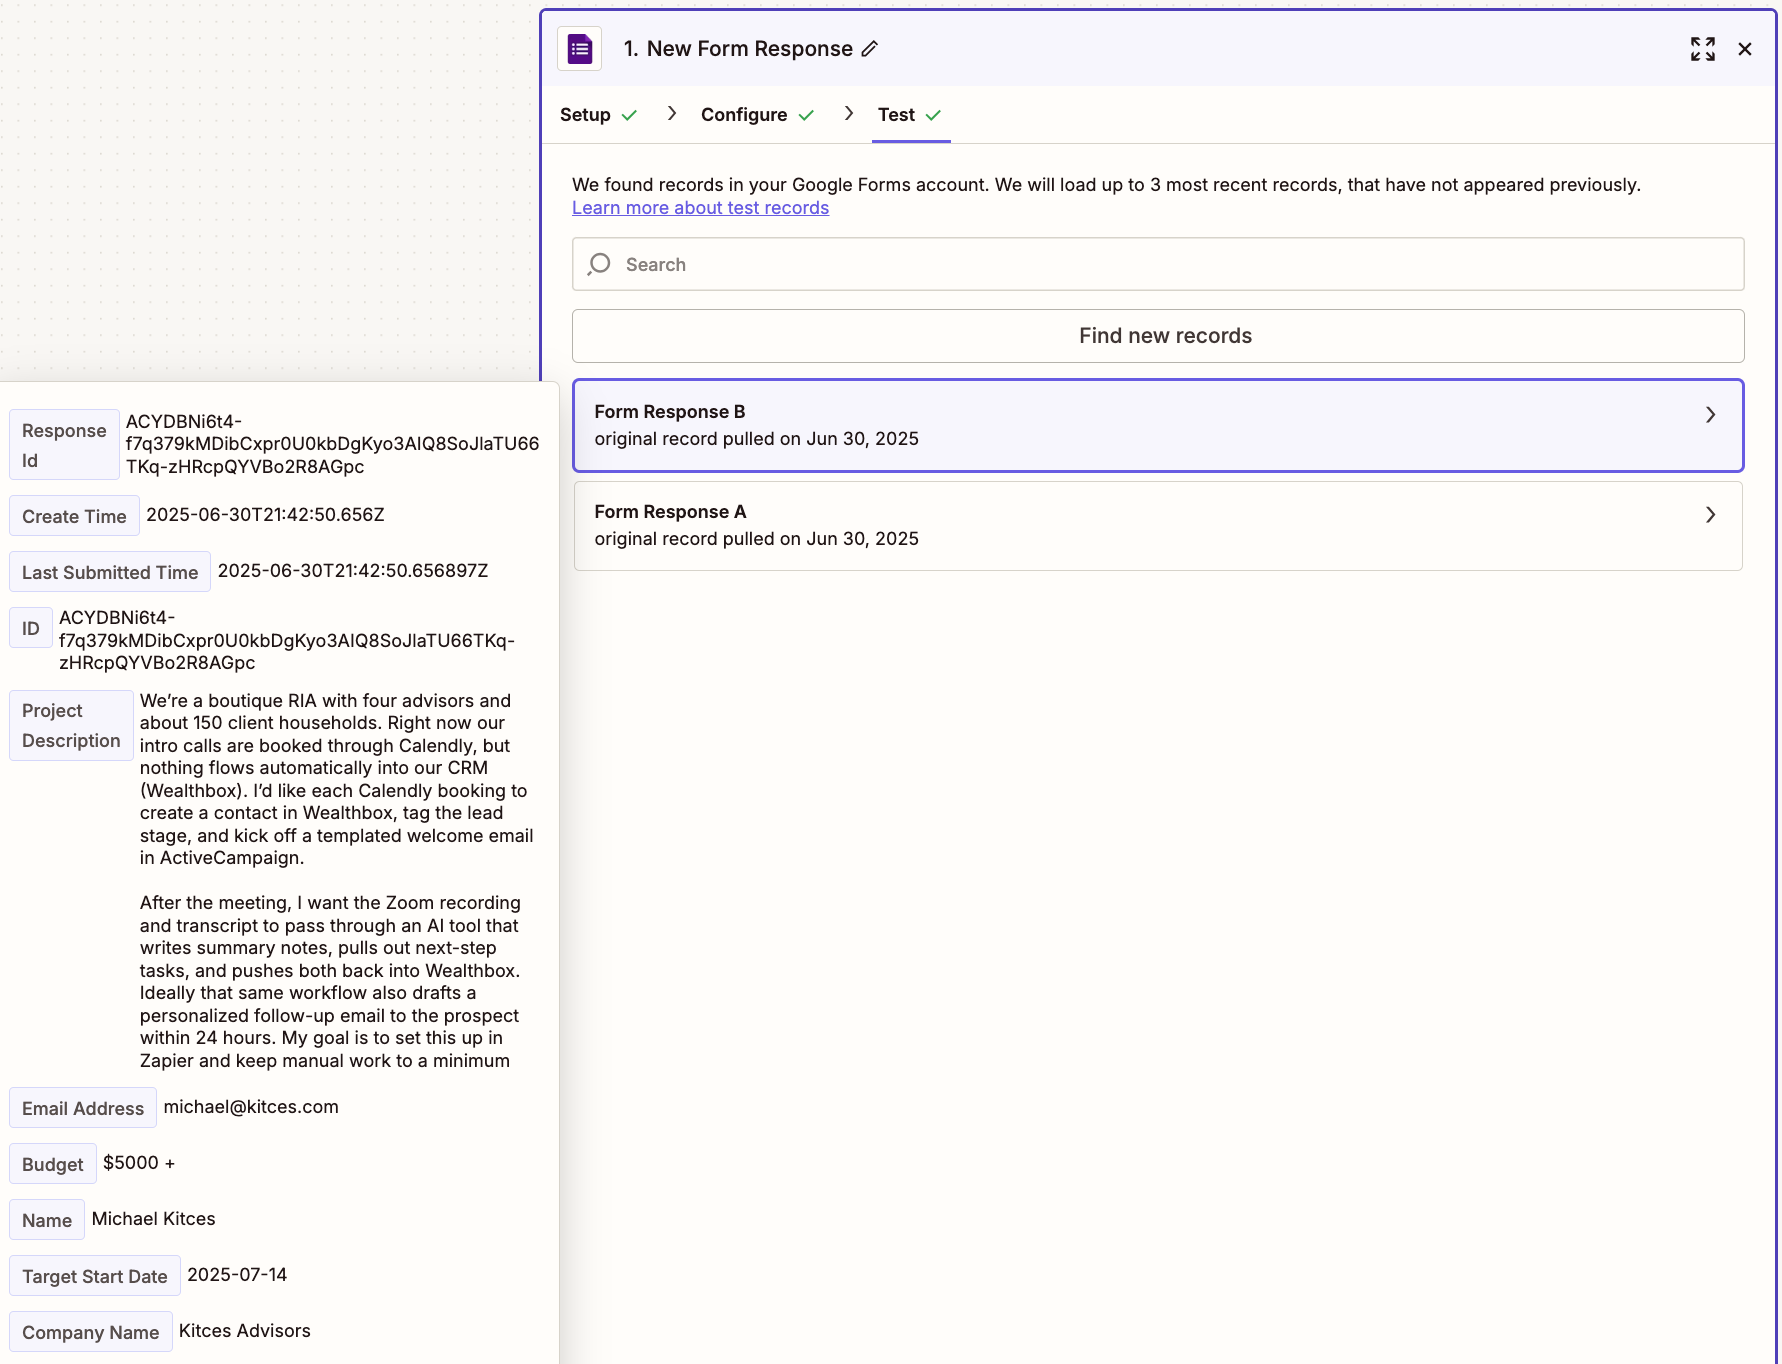
Task: Click the step title New Form Response
Action: pos(750,49)
